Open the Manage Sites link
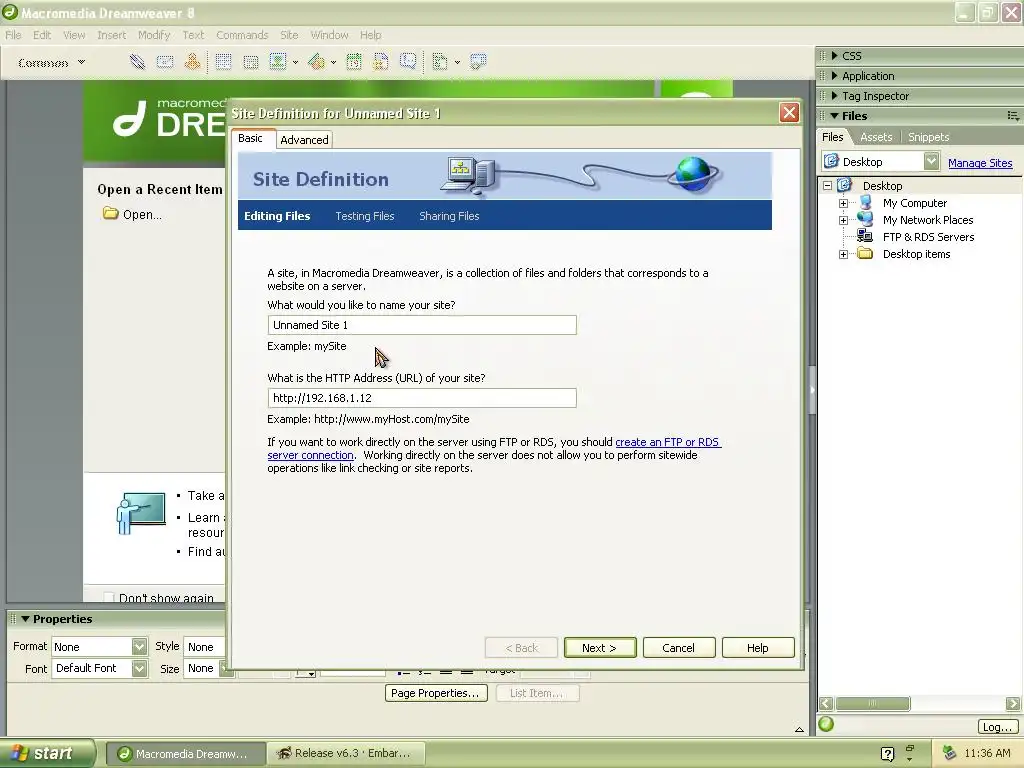1024x768 pixels. tap(980, 163)
